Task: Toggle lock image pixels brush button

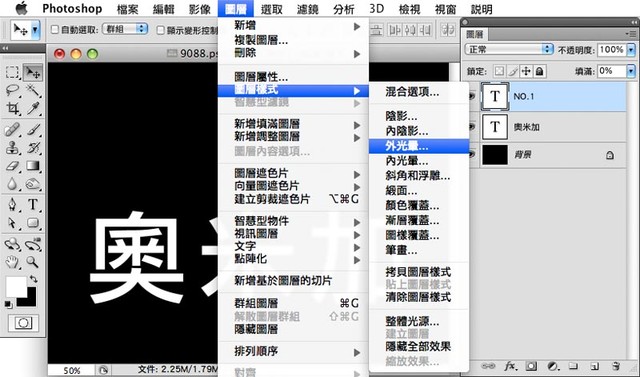Action: click(513, 71)
